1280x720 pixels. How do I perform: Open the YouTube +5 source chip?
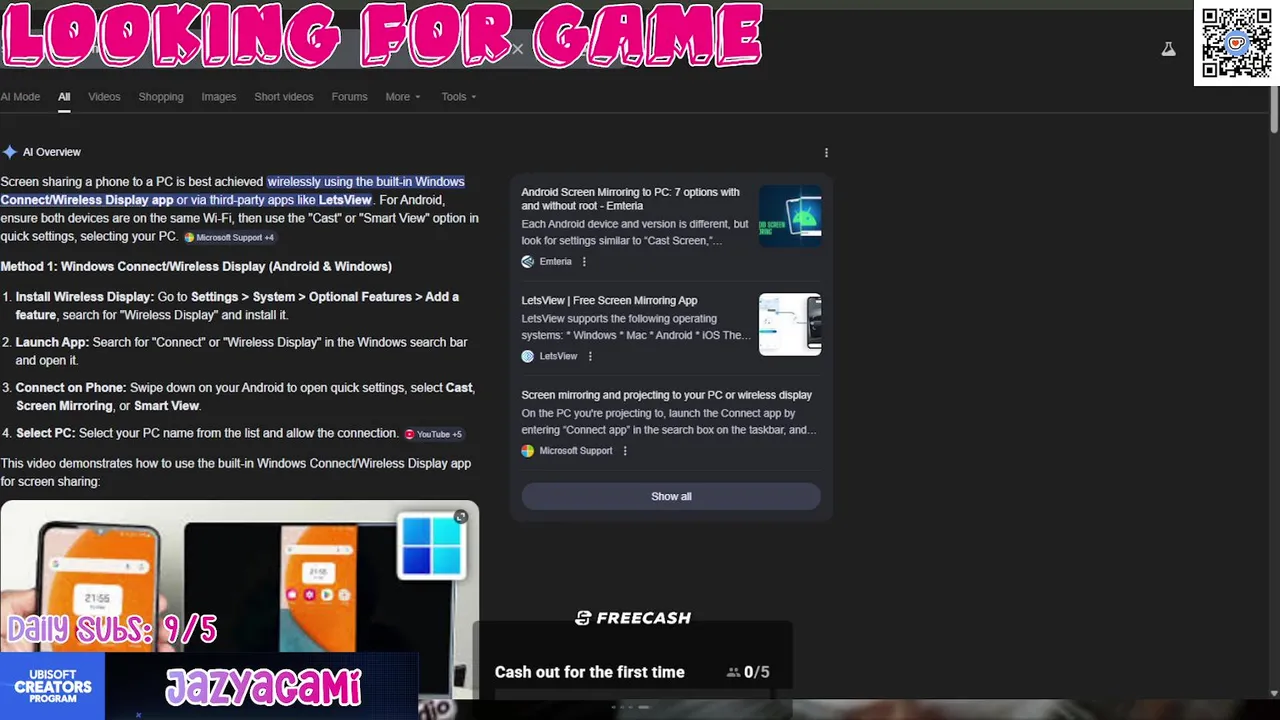click(433, 434)
